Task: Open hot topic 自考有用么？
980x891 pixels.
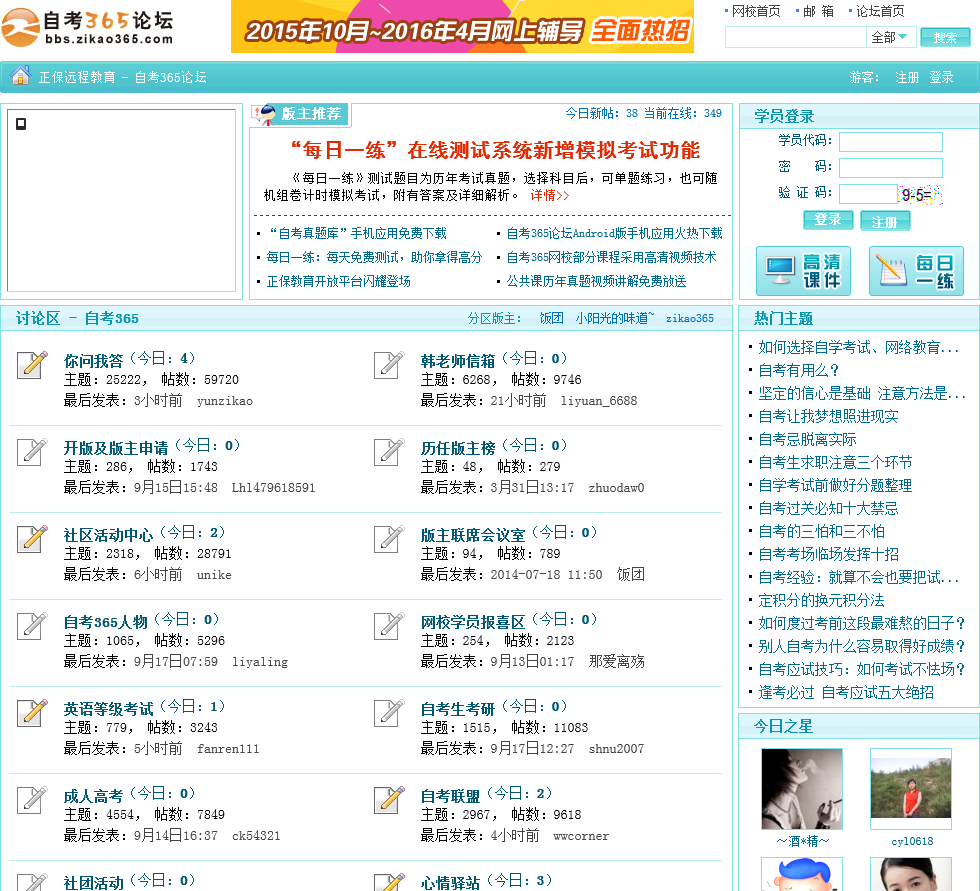Action: point(799,371)
